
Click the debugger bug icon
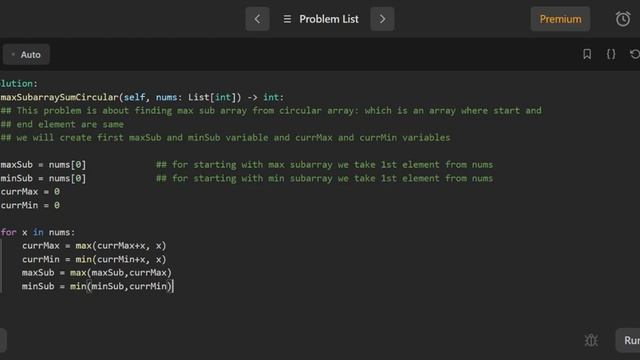[x=591, y=340]
